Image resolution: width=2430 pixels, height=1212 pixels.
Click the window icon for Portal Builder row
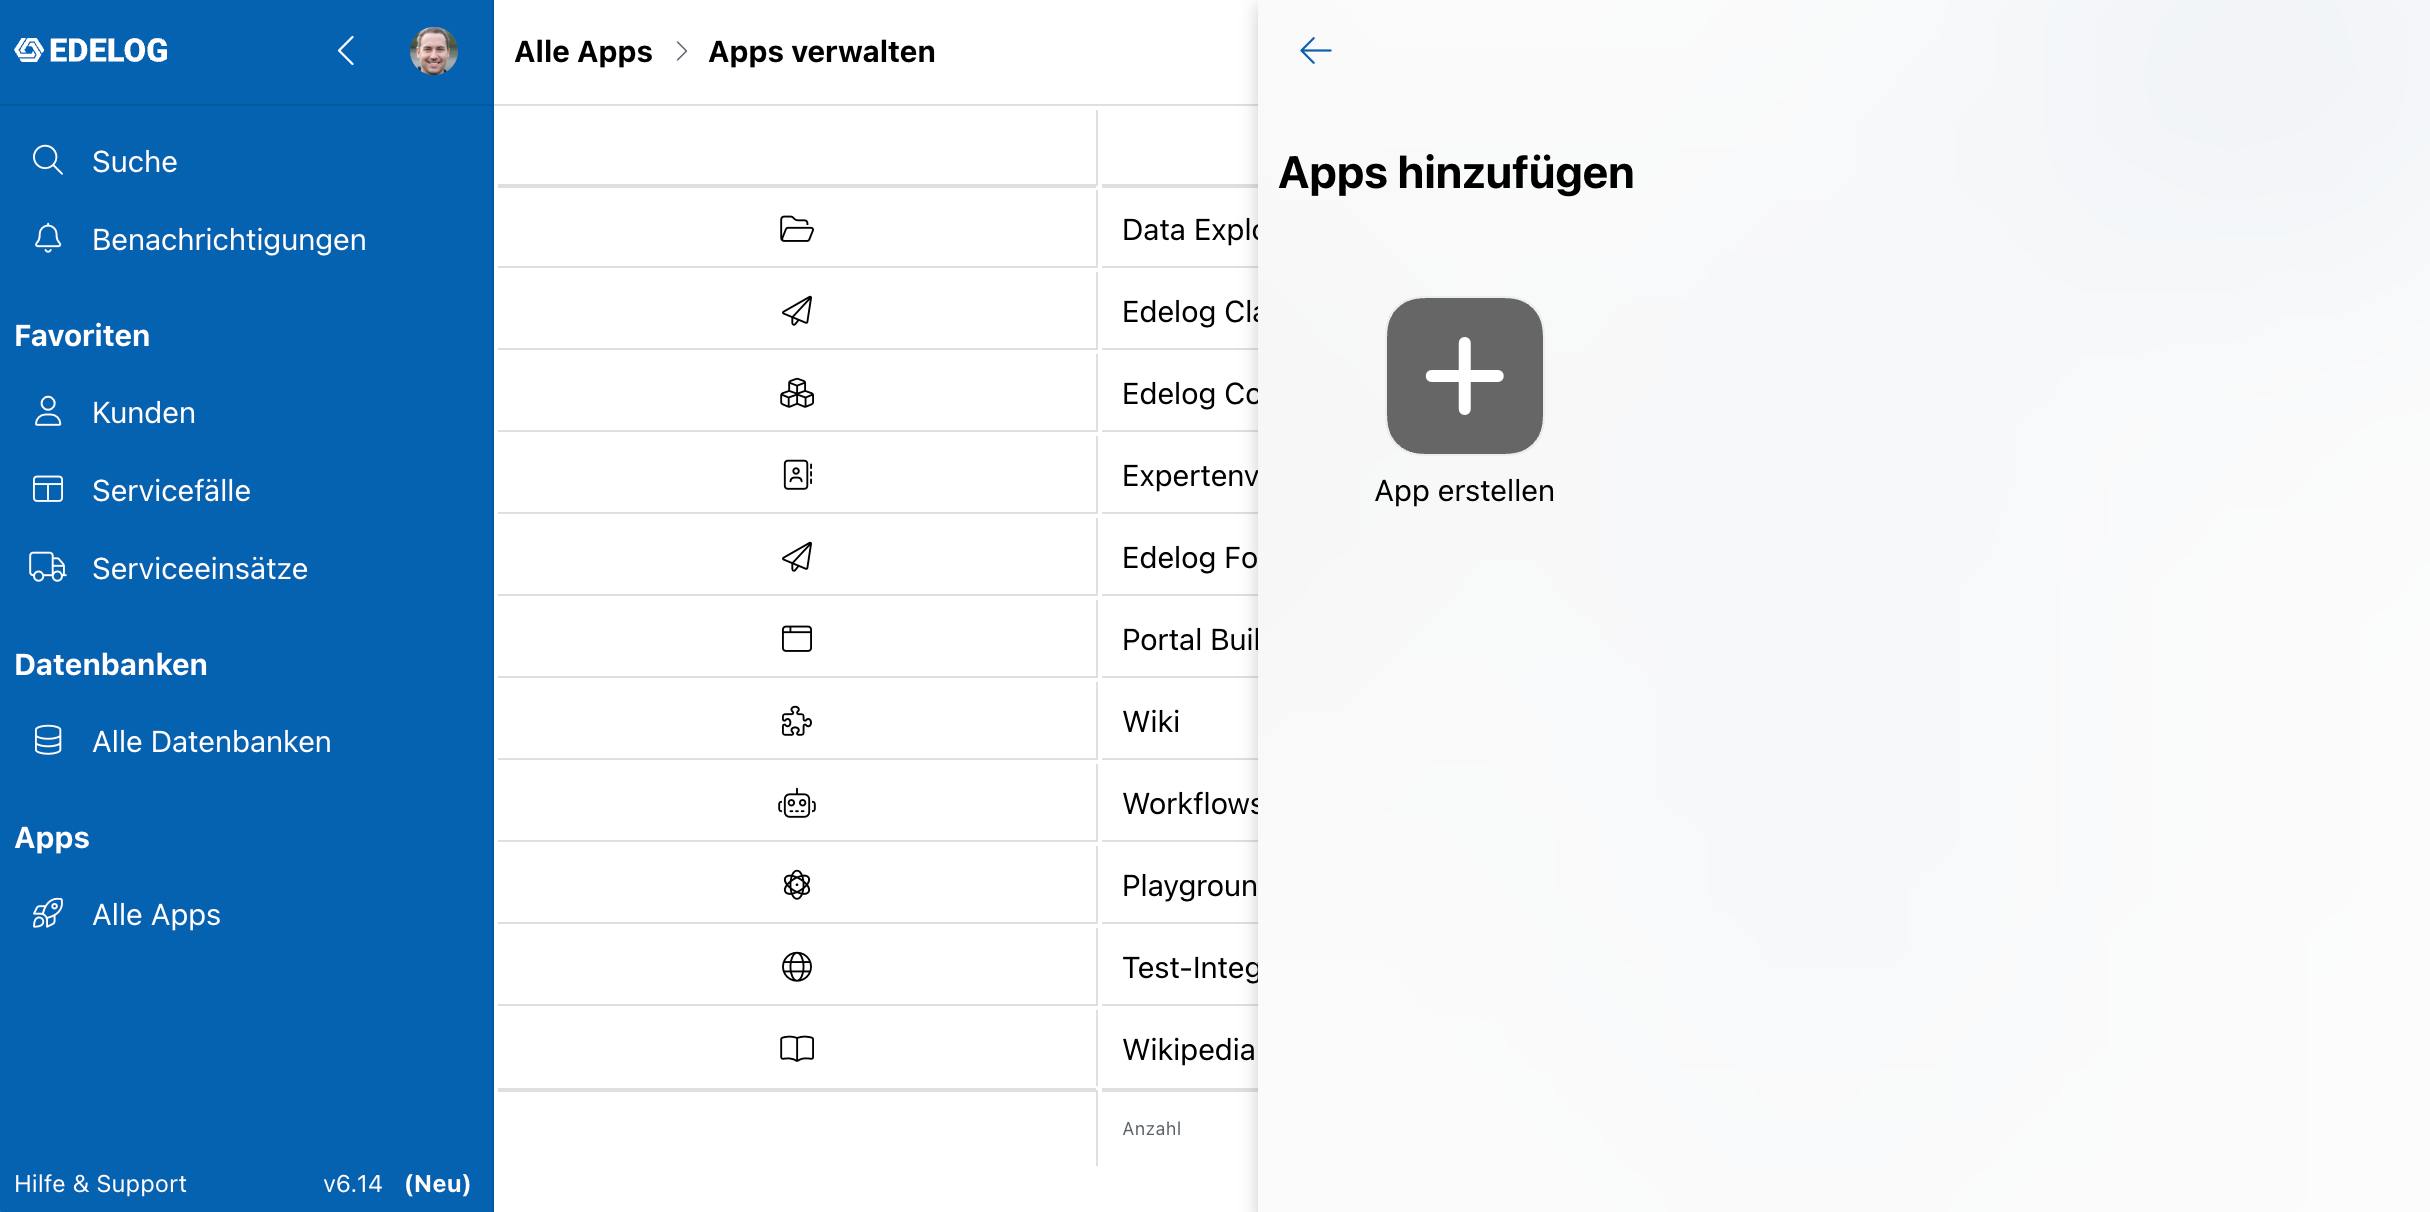coord(797,639)
